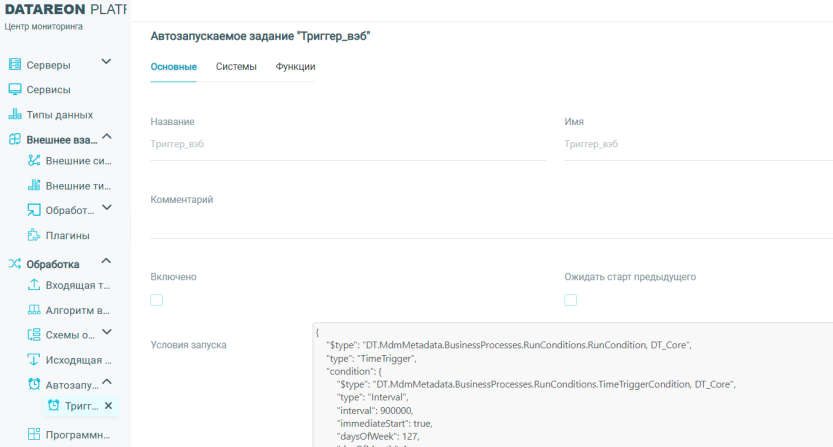This screenshot has height=447, width=833.
Task: Click the Сервисы monitor icon
Action: pos(15,90)
